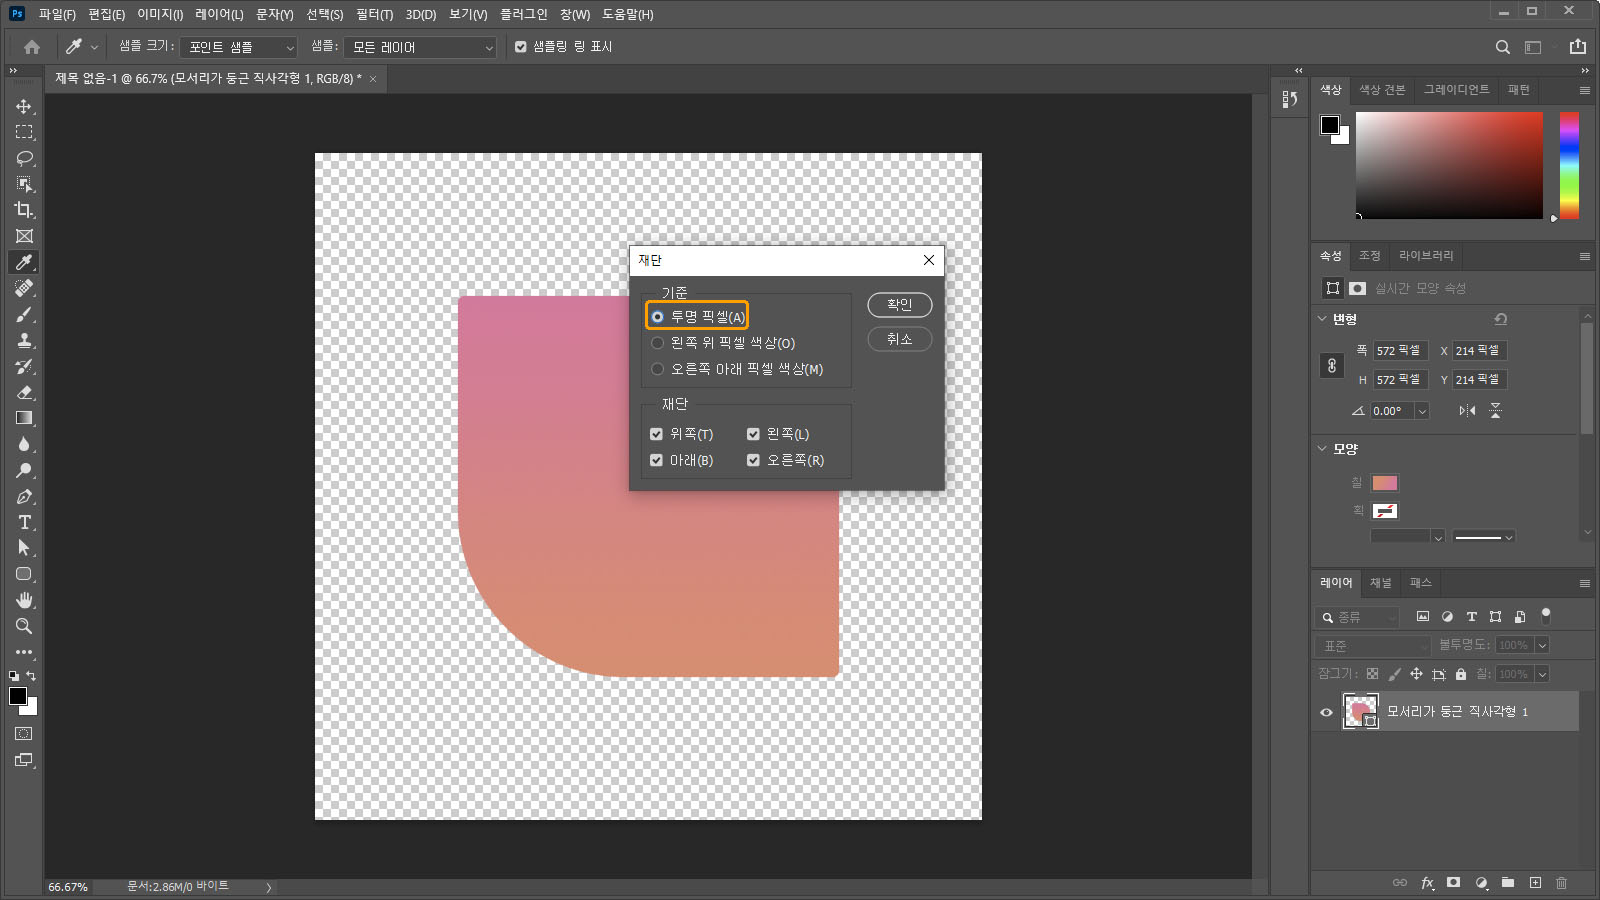Select the Rectangular Marquee tool
Screen dimensions: 1600x900
(24, 132)
